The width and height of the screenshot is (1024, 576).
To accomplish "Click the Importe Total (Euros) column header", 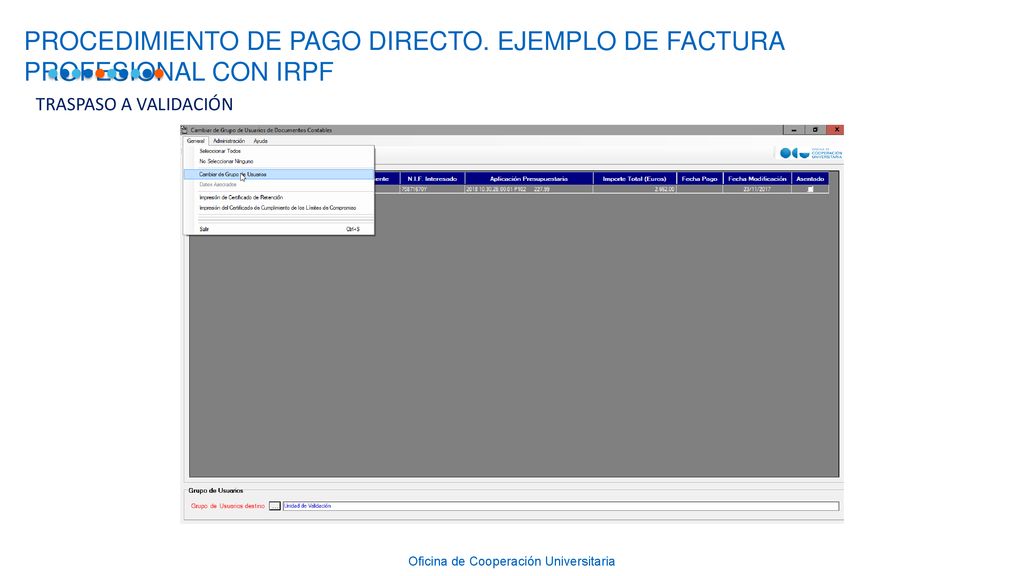I will (x=635, y=179).
